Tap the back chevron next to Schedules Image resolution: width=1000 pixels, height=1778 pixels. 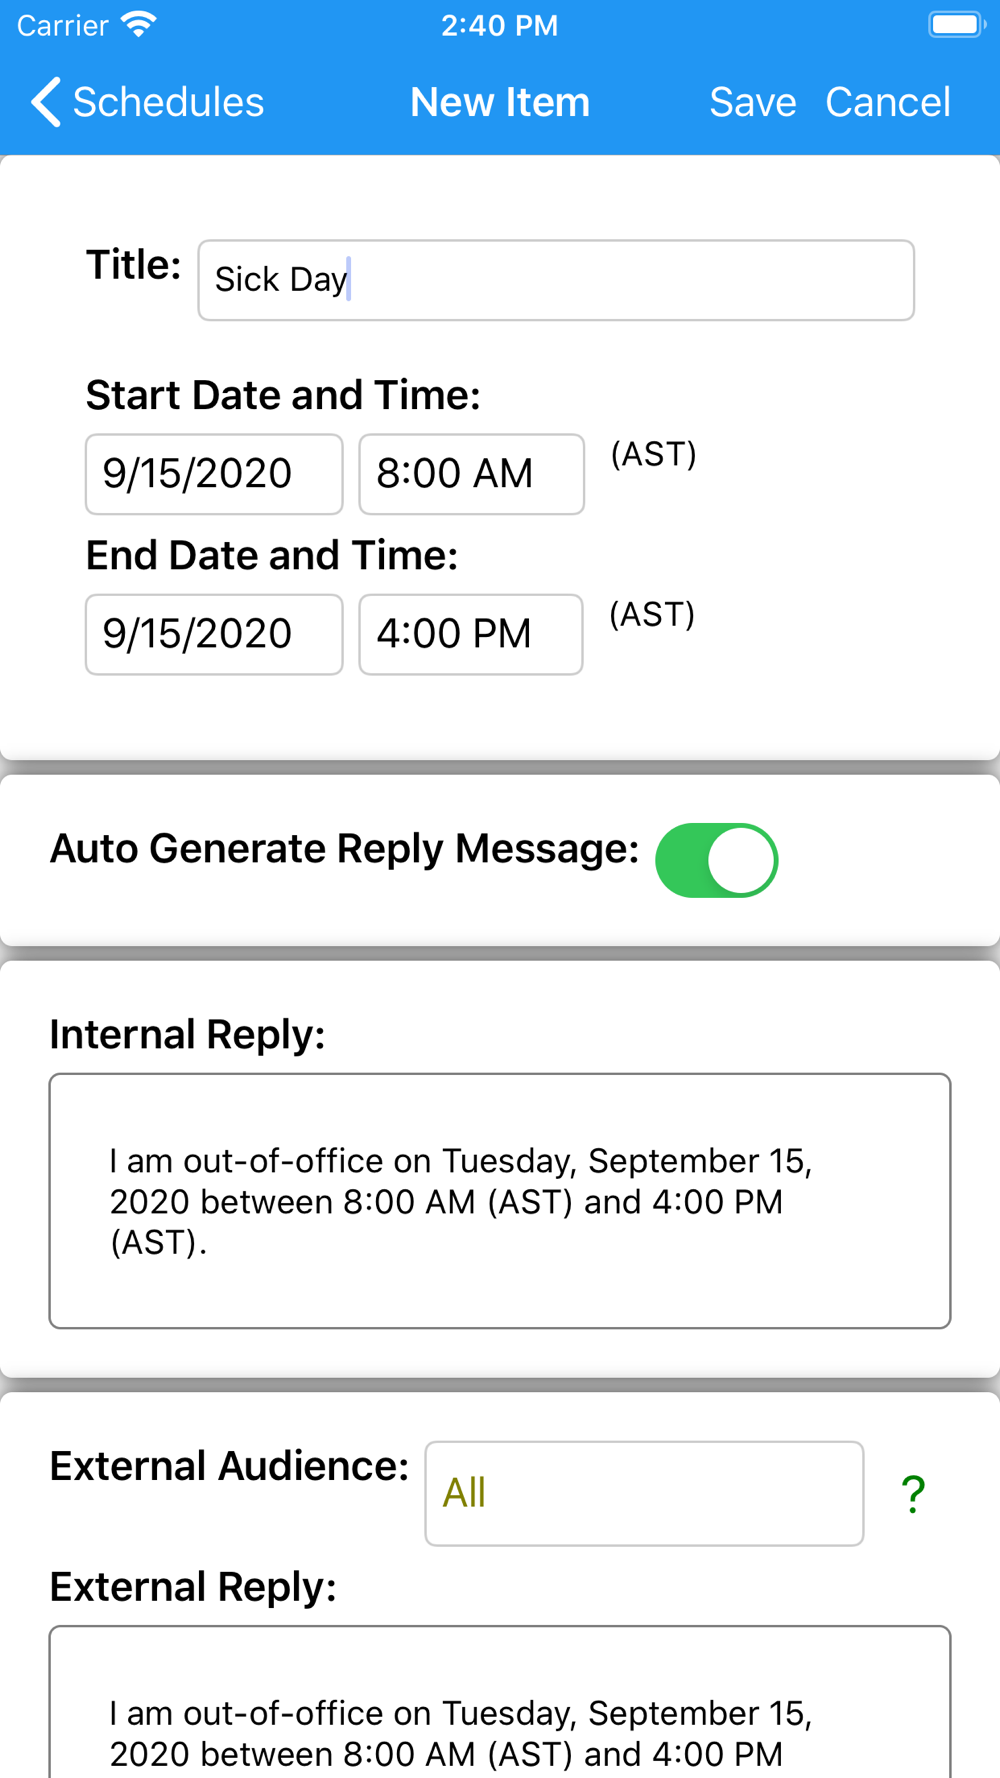point(46,102)
